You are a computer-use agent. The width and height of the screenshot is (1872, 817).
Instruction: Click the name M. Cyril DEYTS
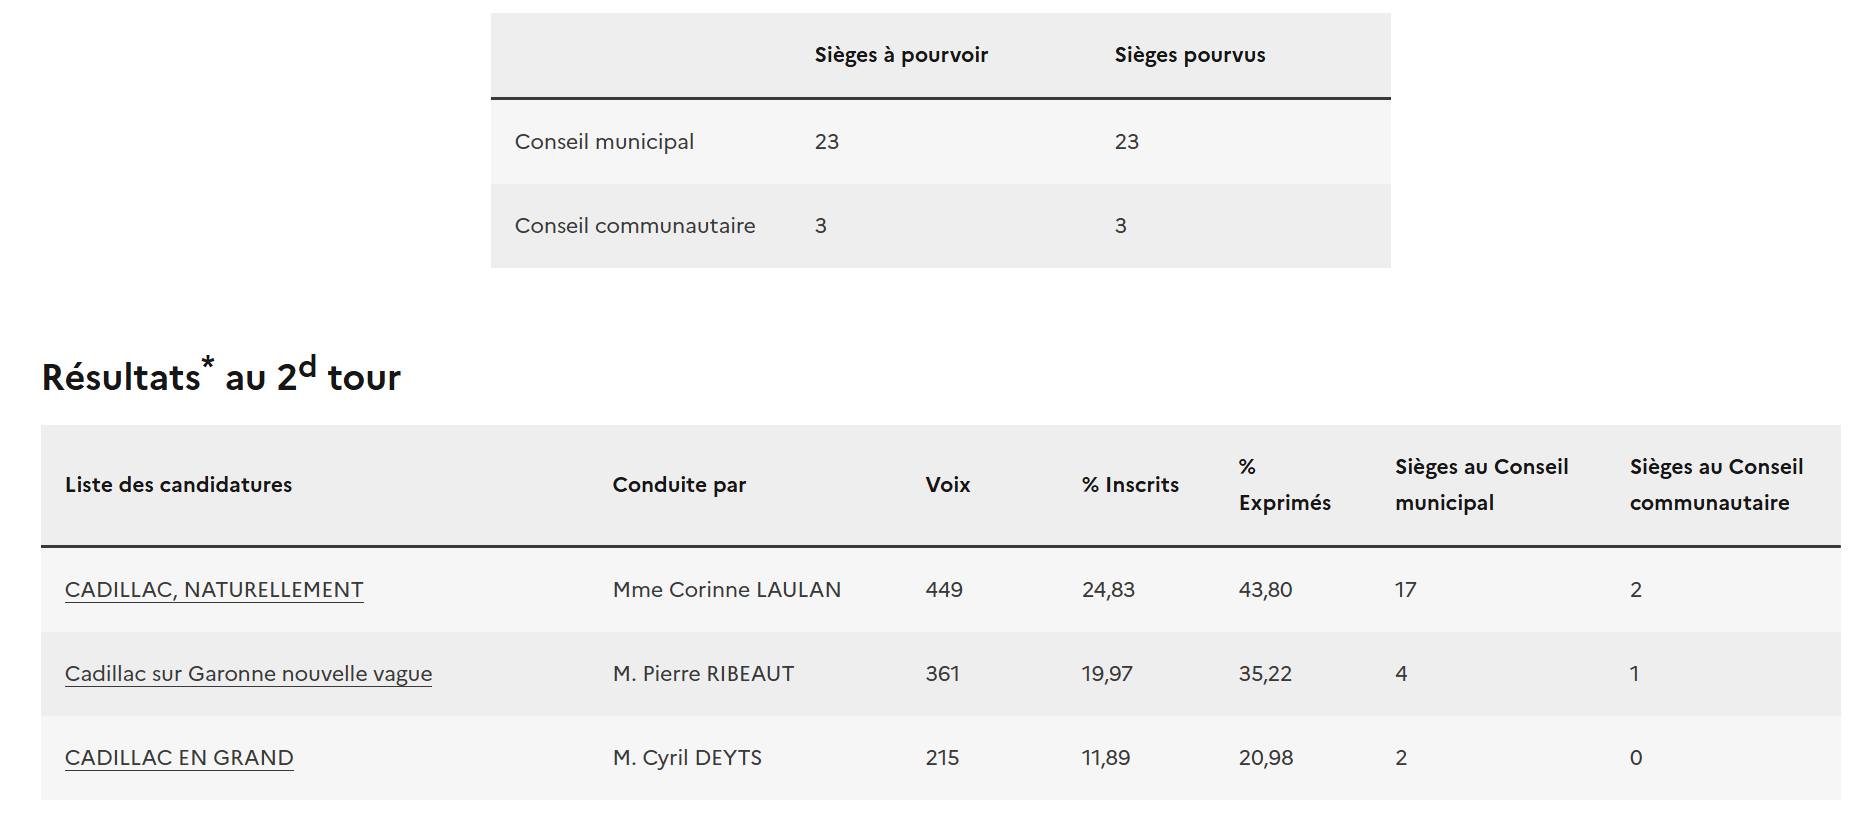687,758
